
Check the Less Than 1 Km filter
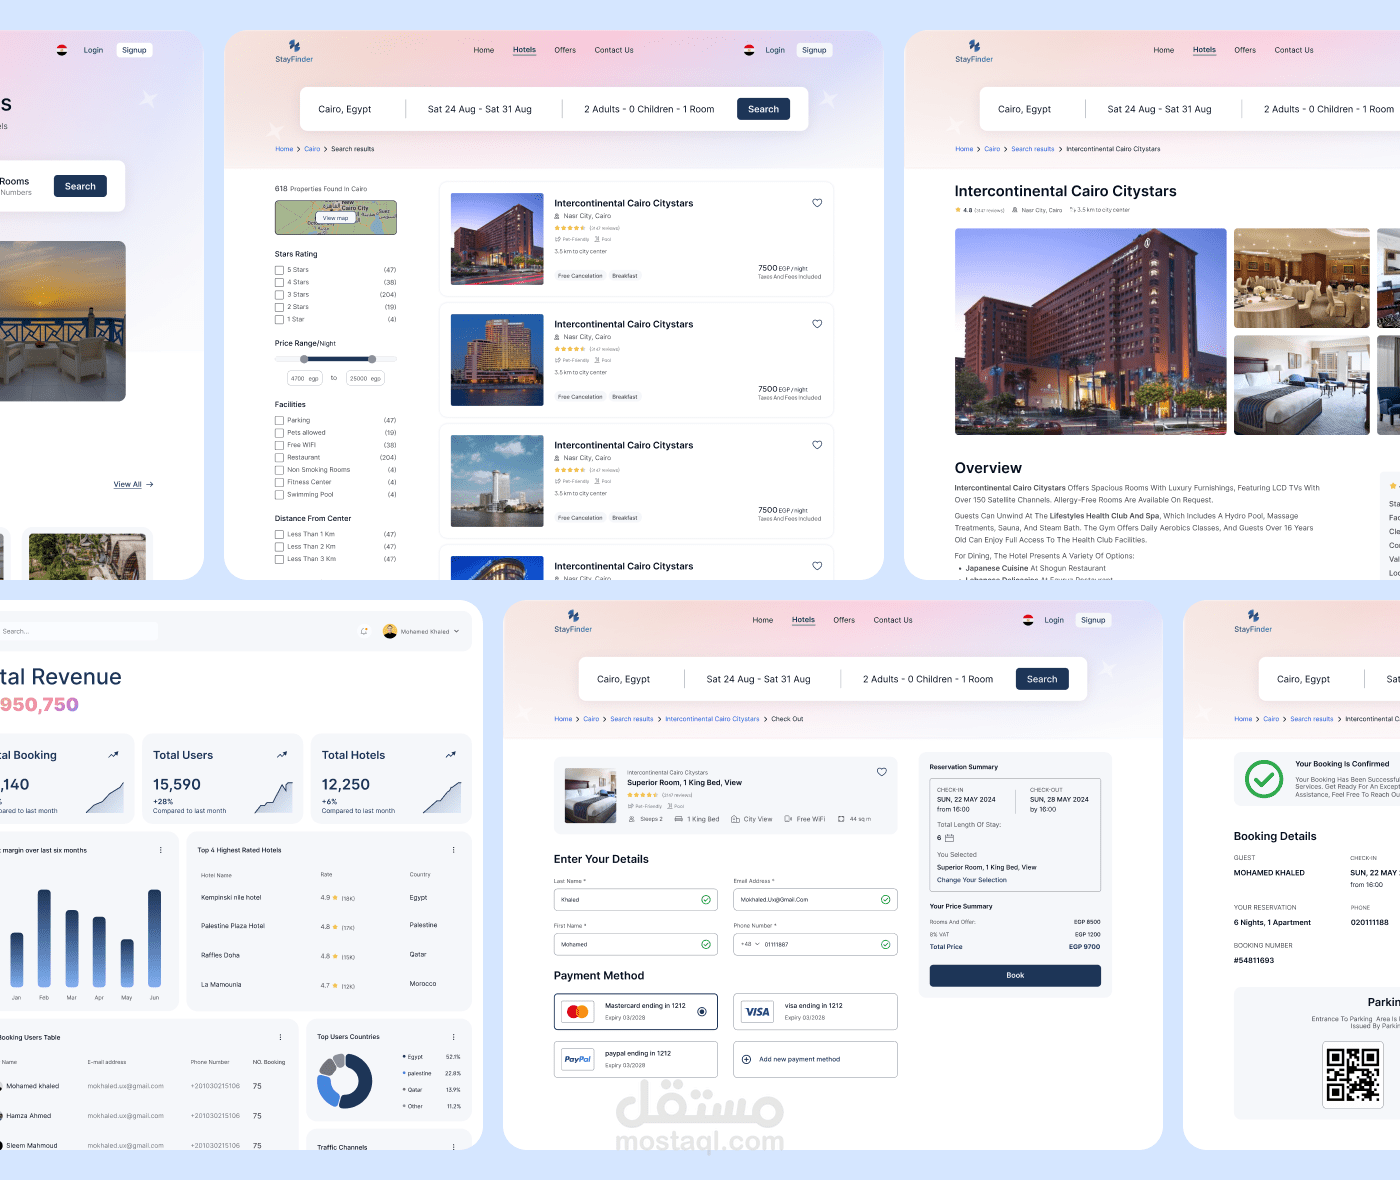pos(279,534)
